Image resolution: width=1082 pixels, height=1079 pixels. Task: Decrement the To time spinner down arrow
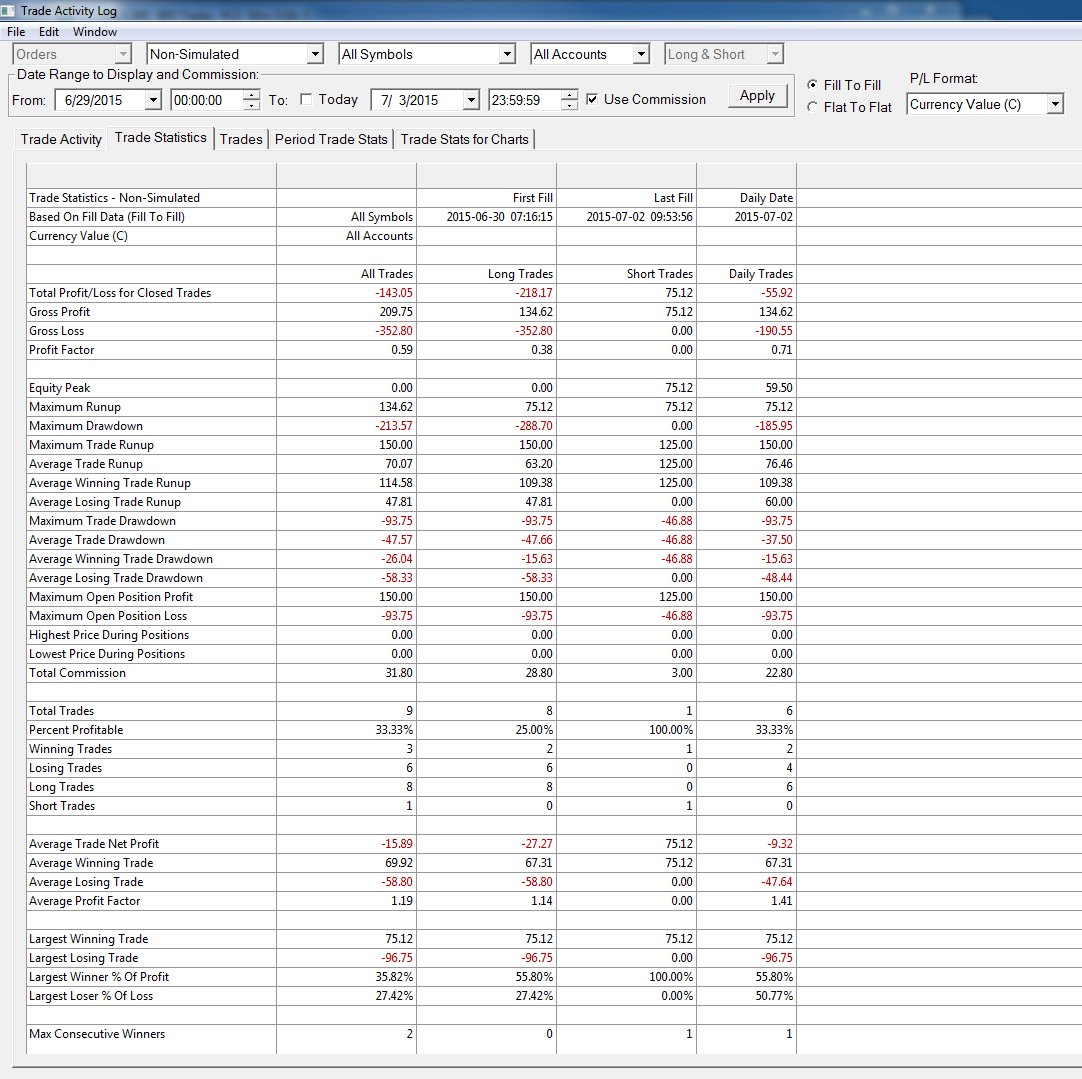pos(569,105)
